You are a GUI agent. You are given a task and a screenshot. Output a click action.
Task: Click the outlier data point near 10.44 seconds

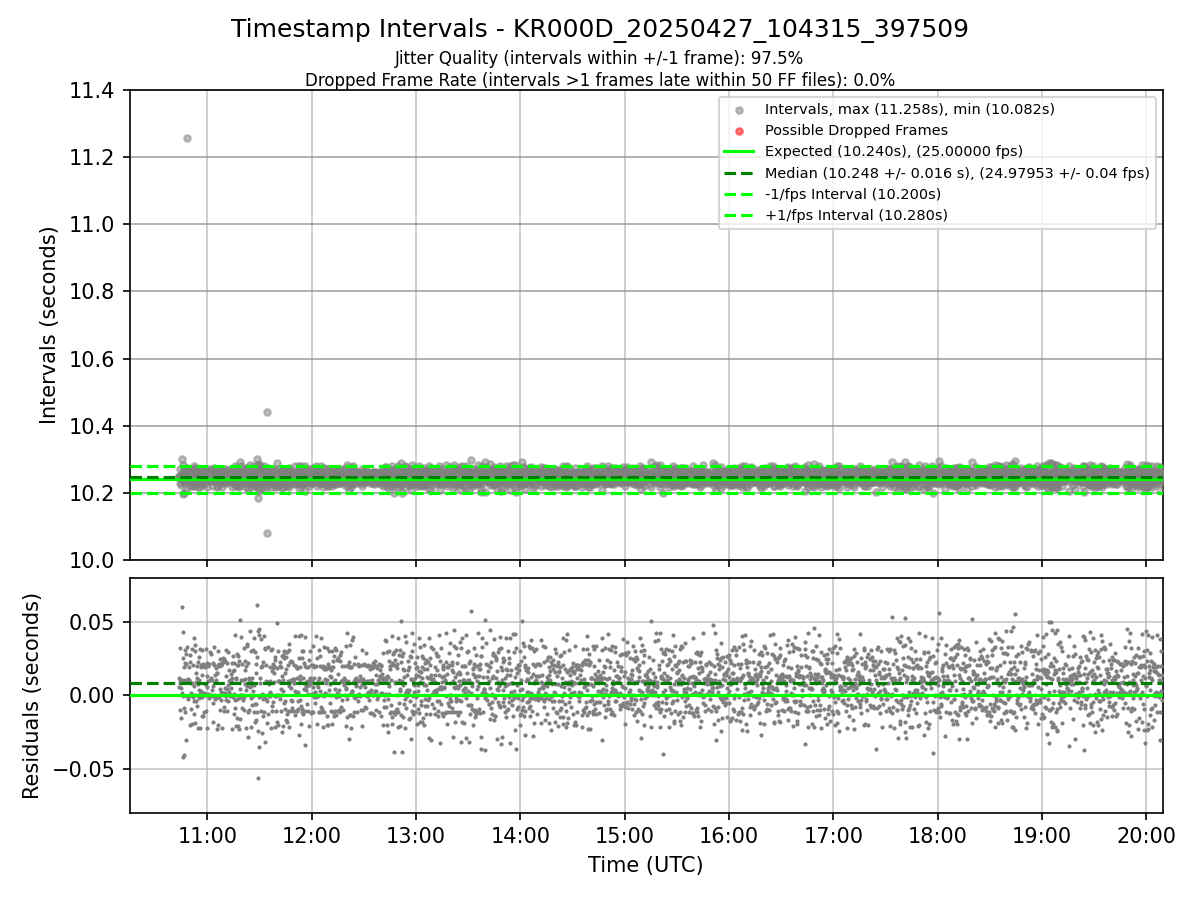(267, 412)
